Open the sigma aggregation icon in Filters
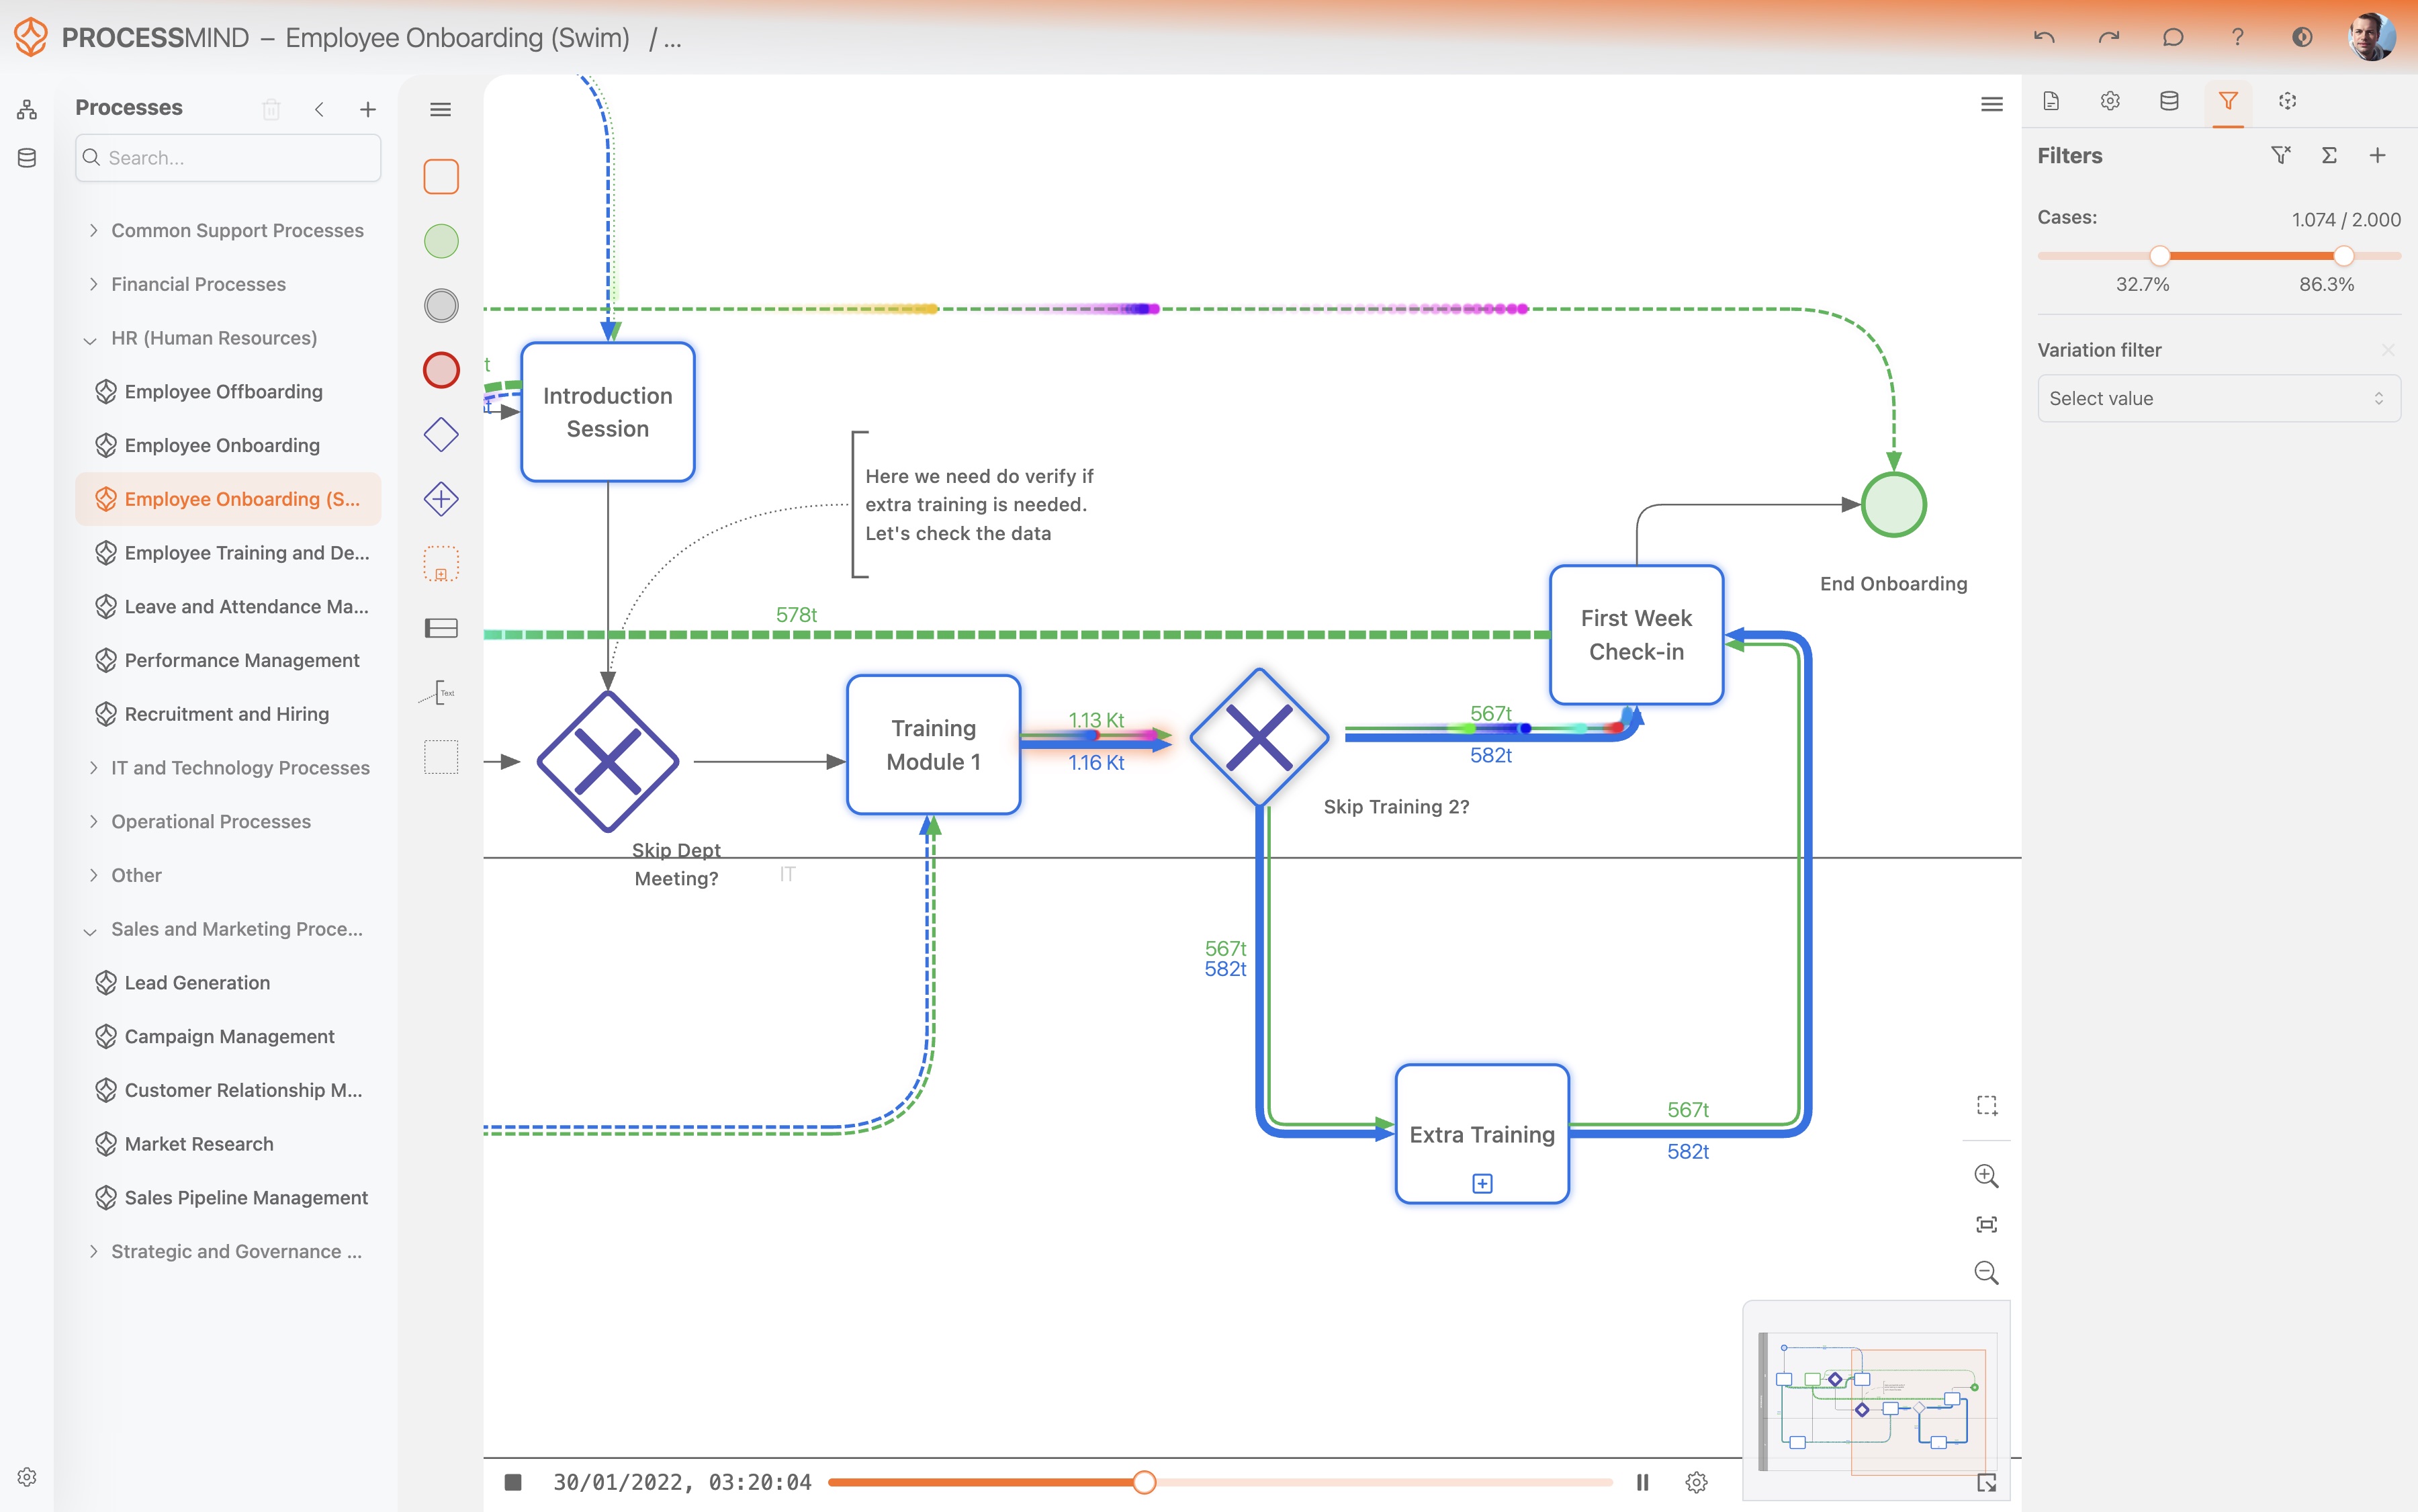 pyautogui.click(x=2329, y=155)
